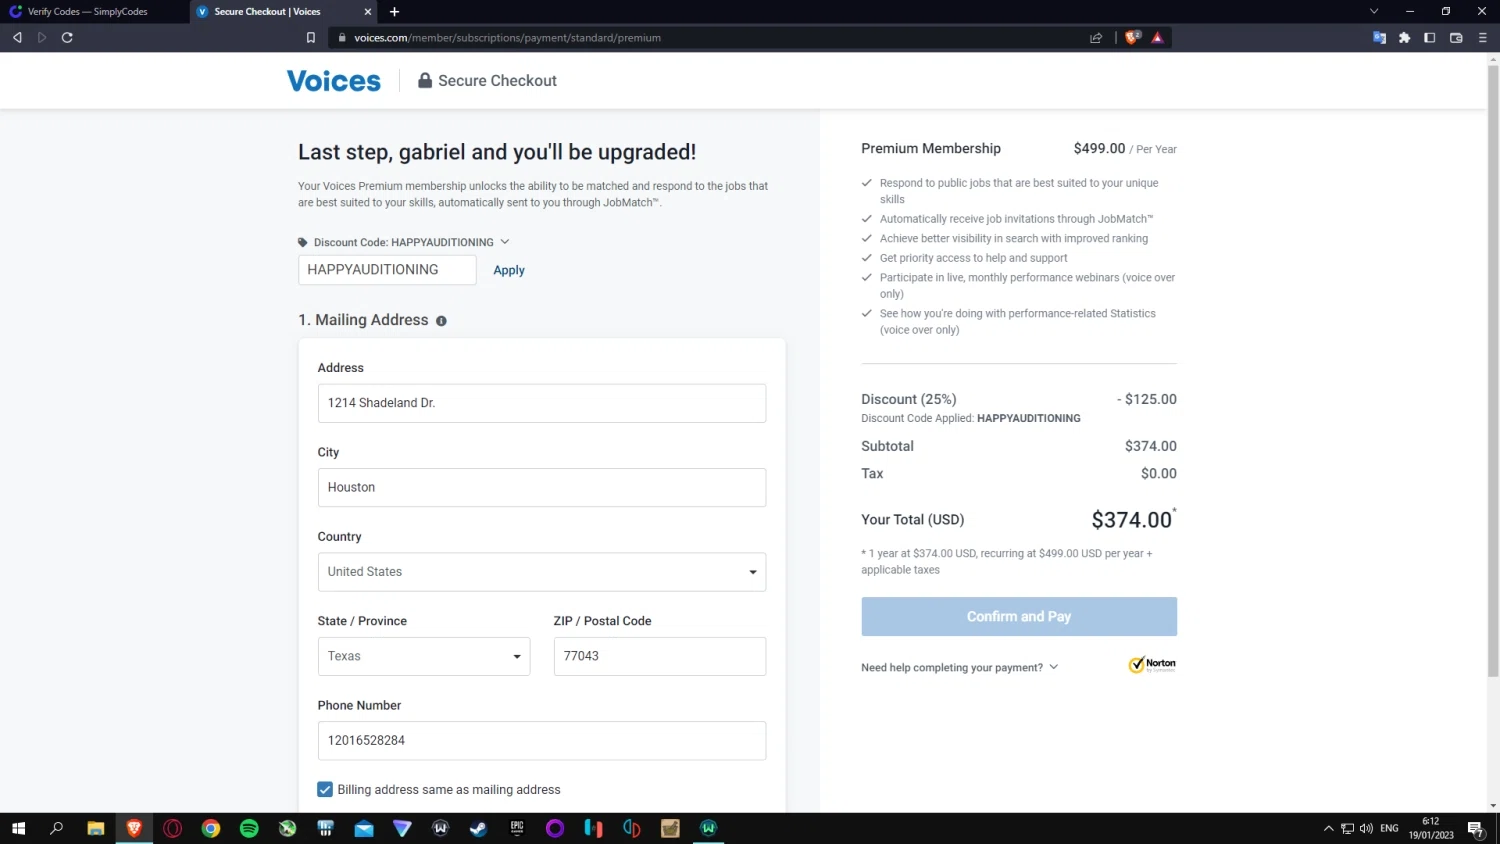Expand Need help completing your payment
The height and width of the screenshot is (844, 1500).
[x=959, y=667]
